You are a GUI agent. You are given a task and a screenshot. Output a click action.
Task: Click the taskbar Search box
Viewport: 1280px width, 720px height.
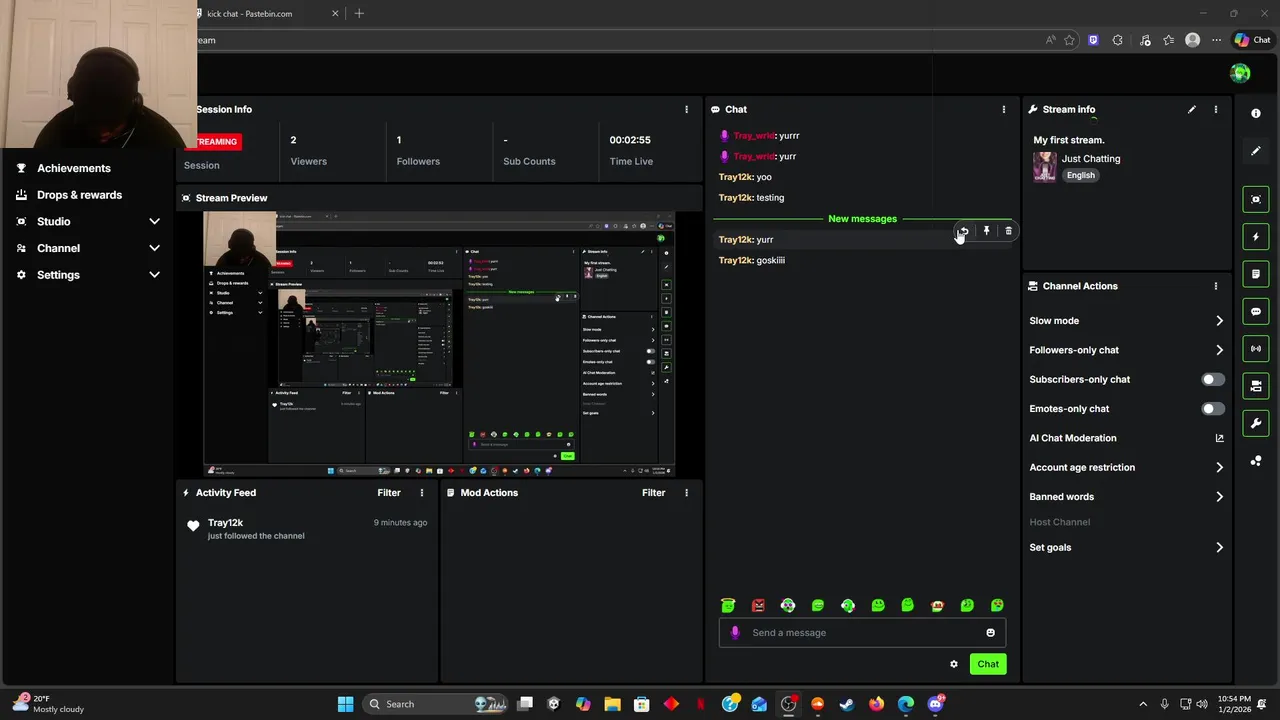coord(436,704)
